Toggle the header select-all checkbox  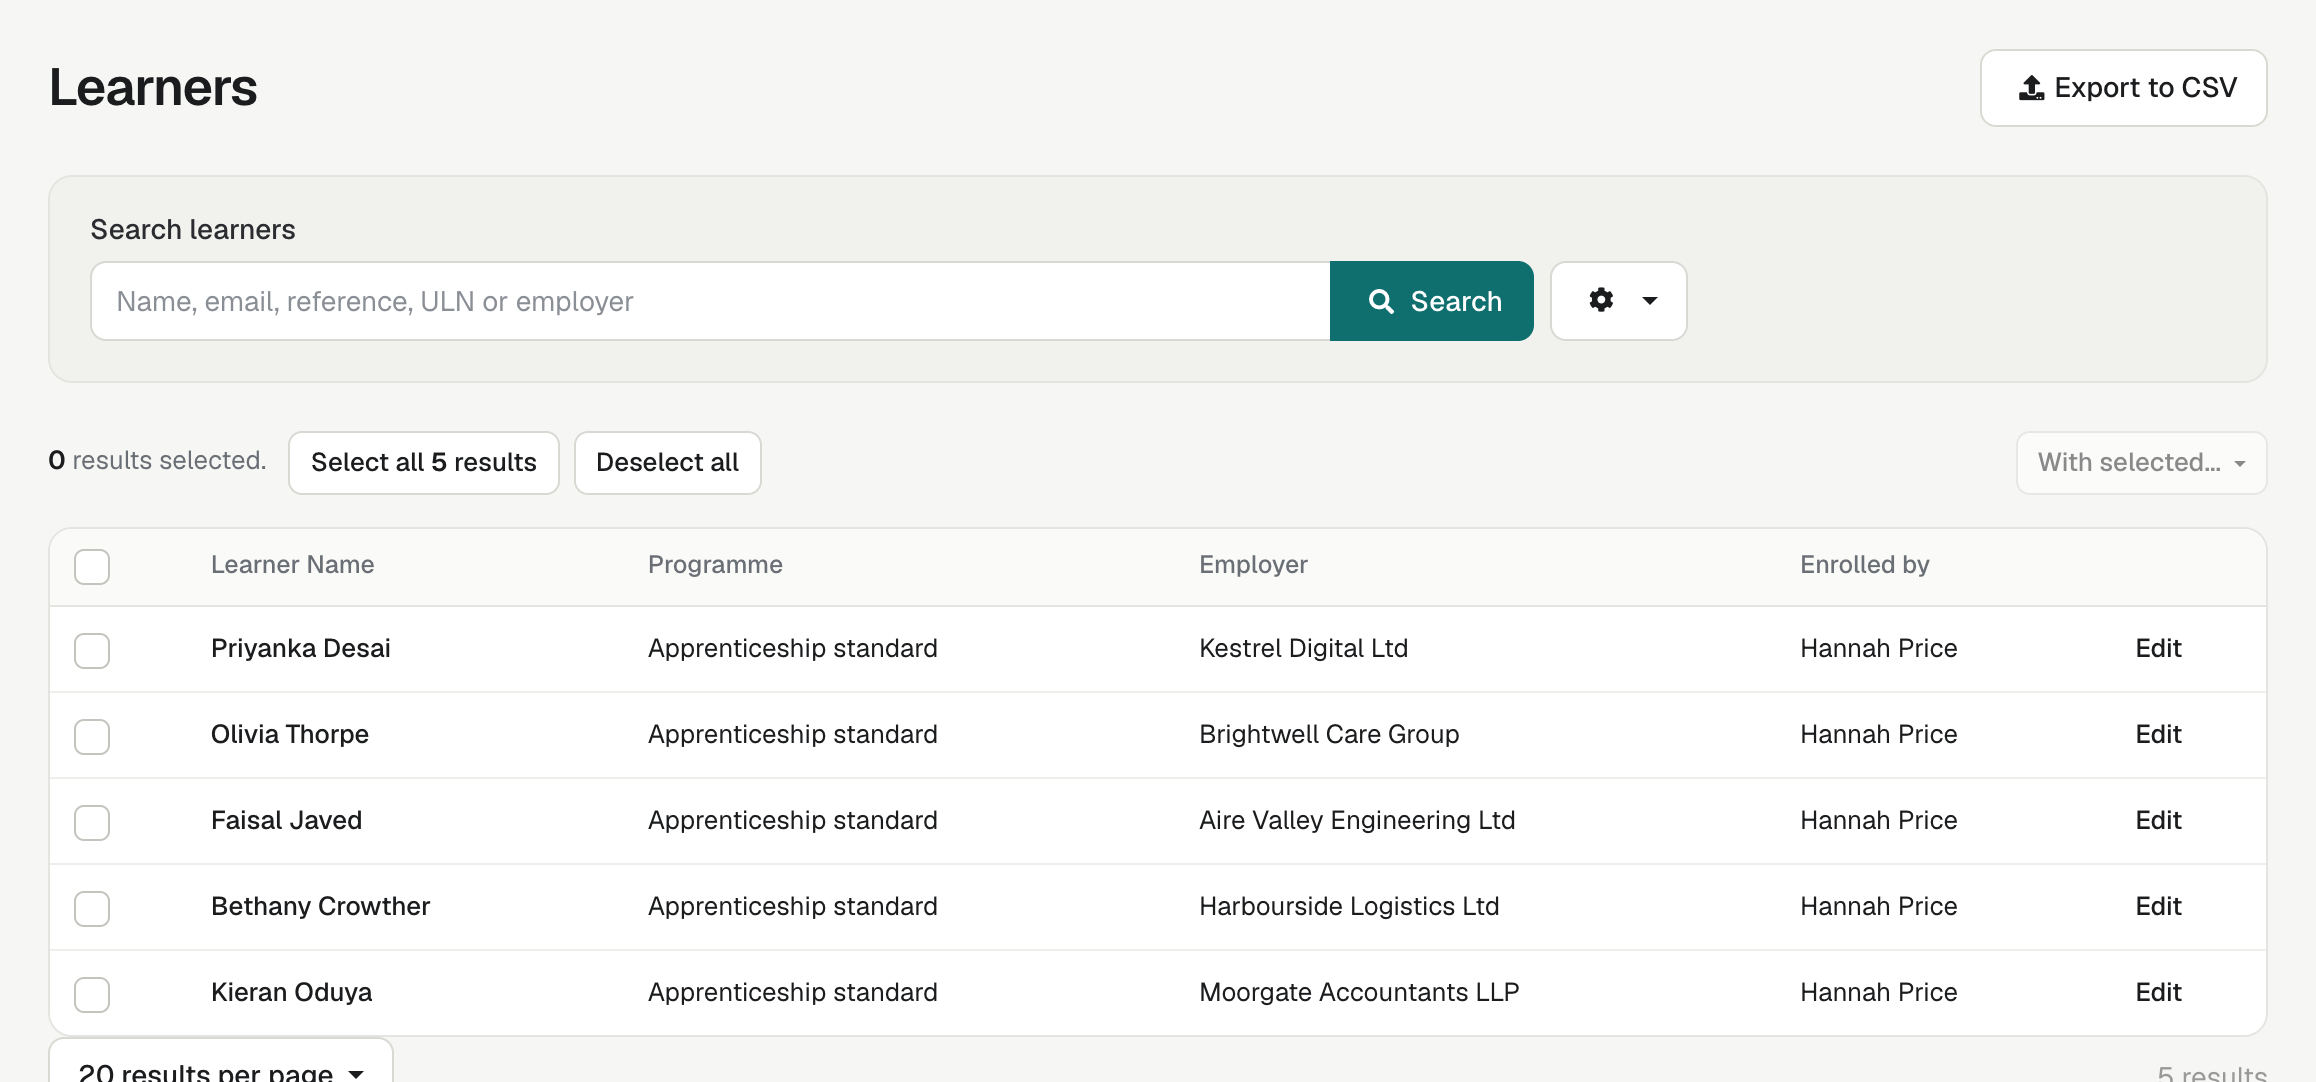point(92,566)
